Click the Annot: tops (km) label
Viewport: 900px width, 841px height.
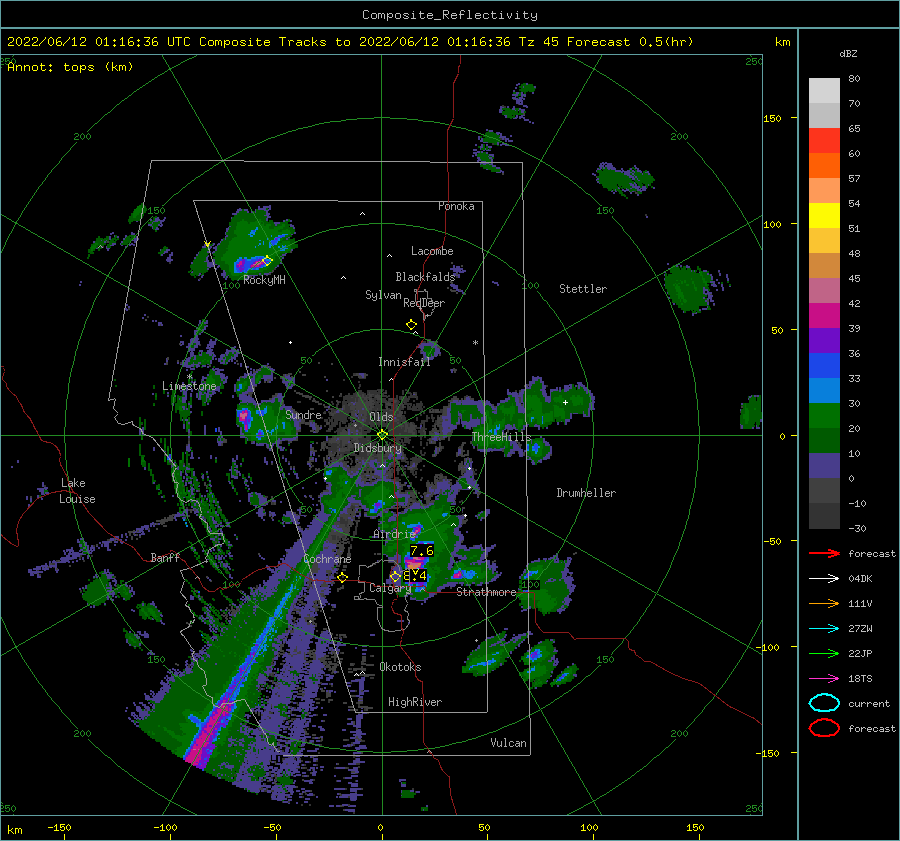[x=70, y=67]
